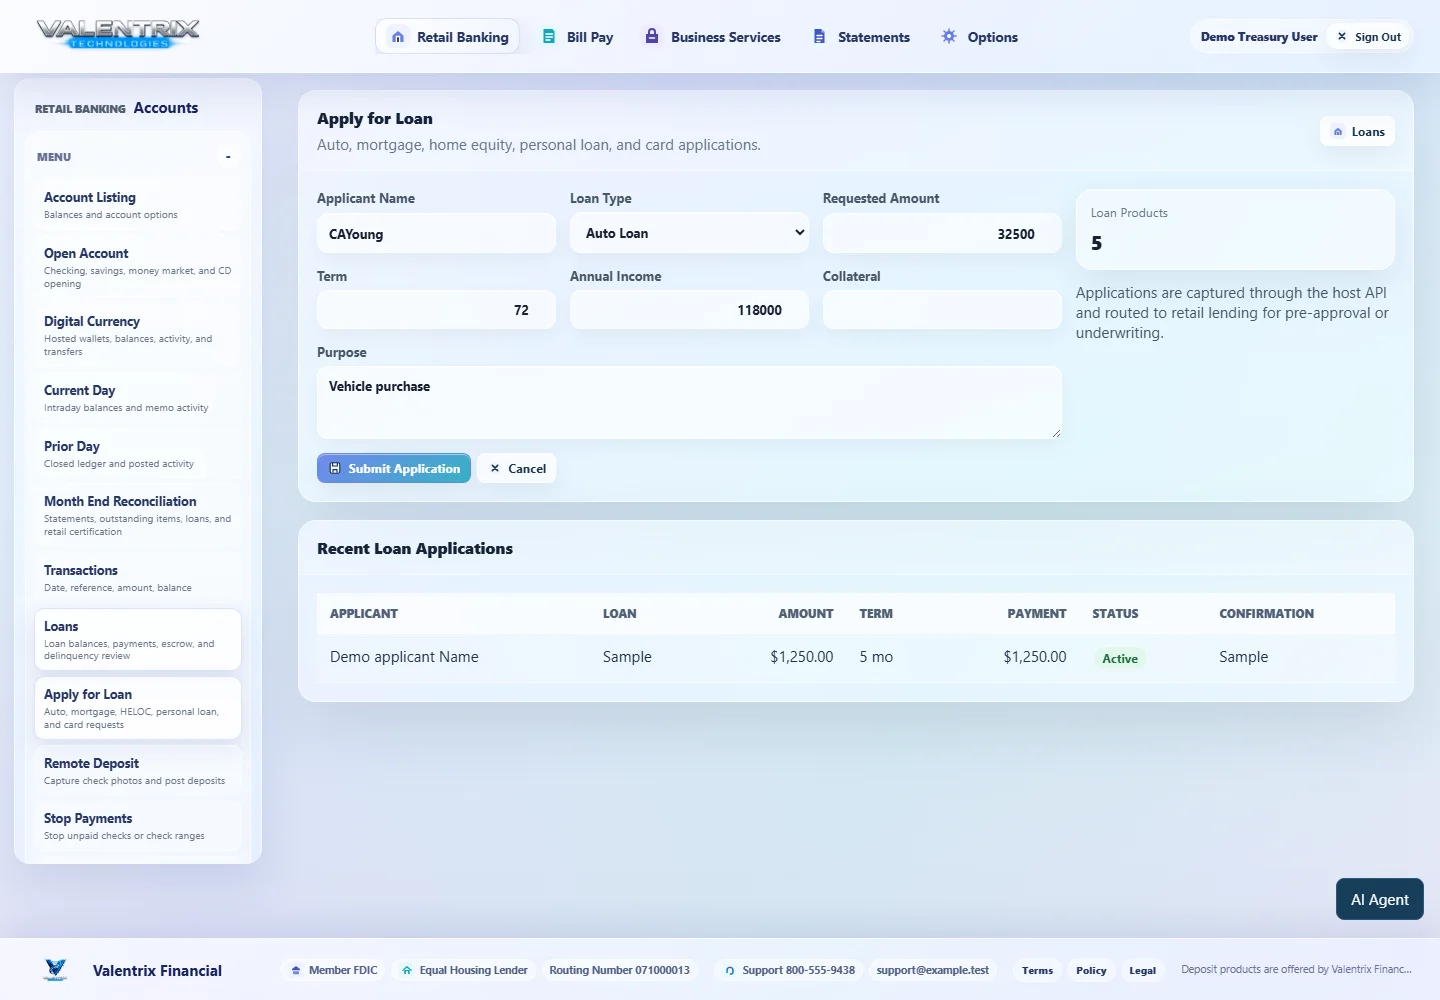Open Digital Currency menu item
Screen dimensions: 1440x1000
pos(138,336)
